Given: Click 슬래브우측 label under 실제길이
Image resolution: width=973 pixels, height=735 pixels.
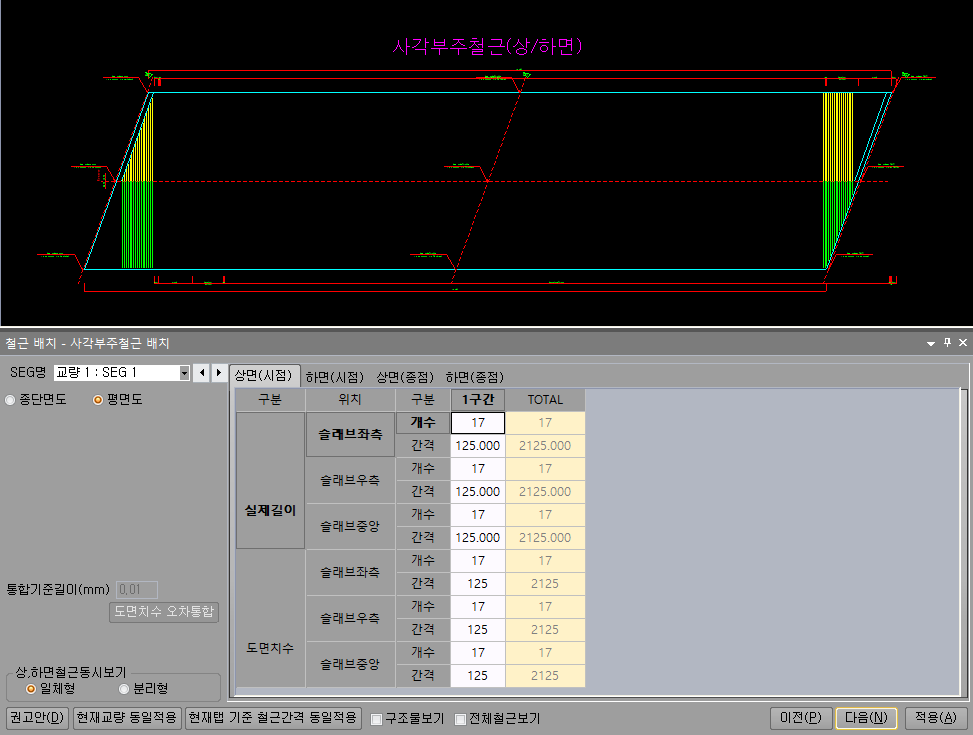Looking at the screenshot, I should tap(350, 480).
